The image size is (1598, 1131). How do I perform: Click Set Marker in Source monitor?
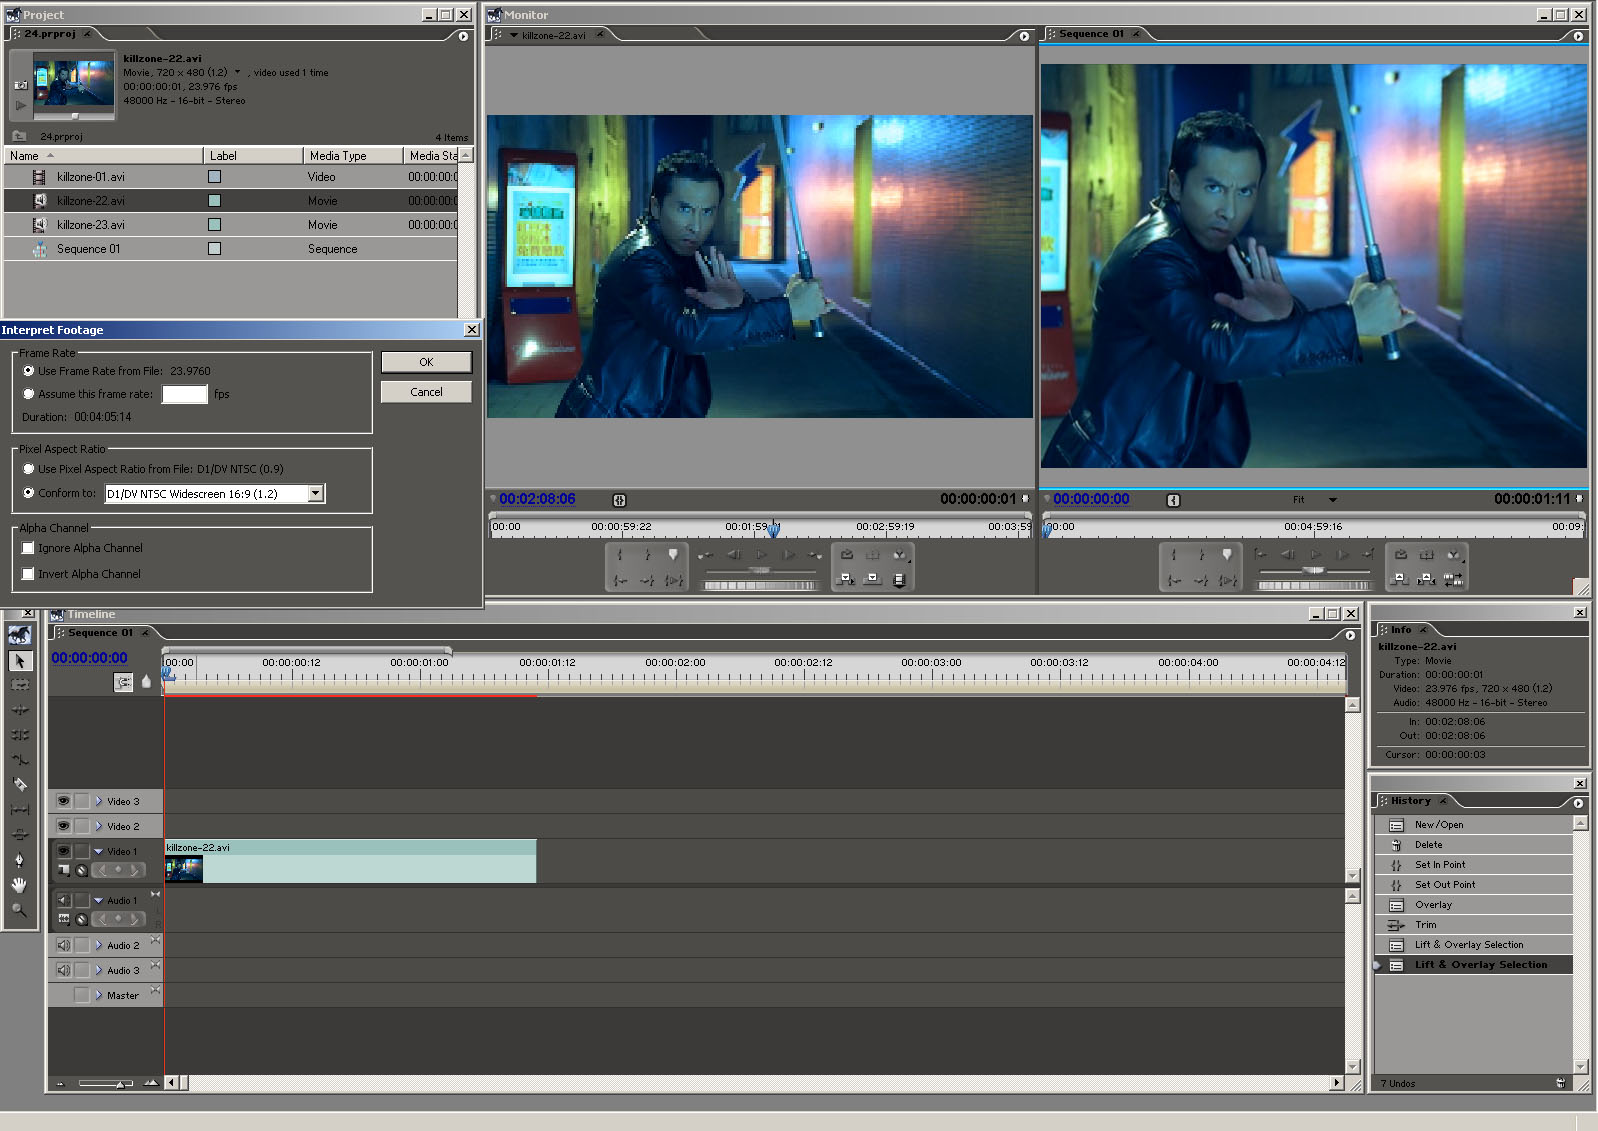[x=673, y=555]
